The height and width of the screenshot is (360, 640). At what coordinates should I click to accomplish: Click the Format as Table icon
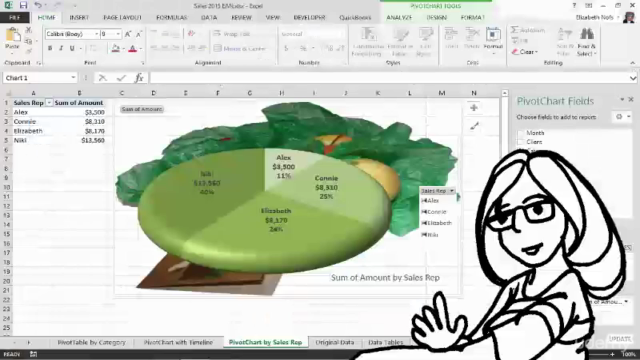tap(400, 34)
